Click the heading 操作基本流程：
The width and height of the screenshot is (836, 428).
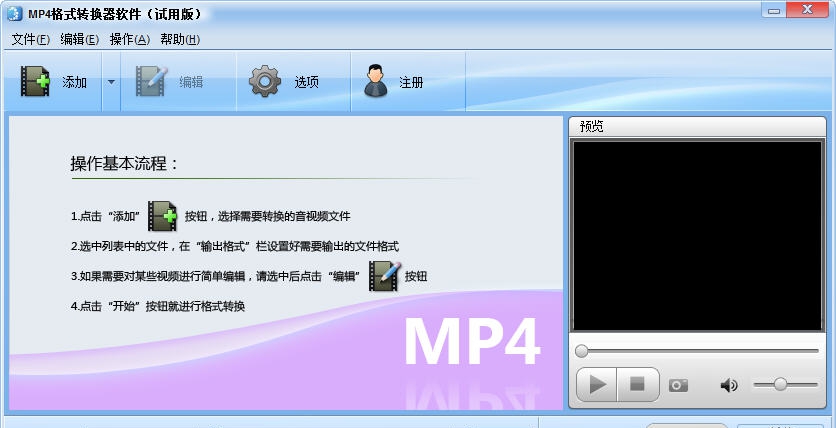pos(124,164)
